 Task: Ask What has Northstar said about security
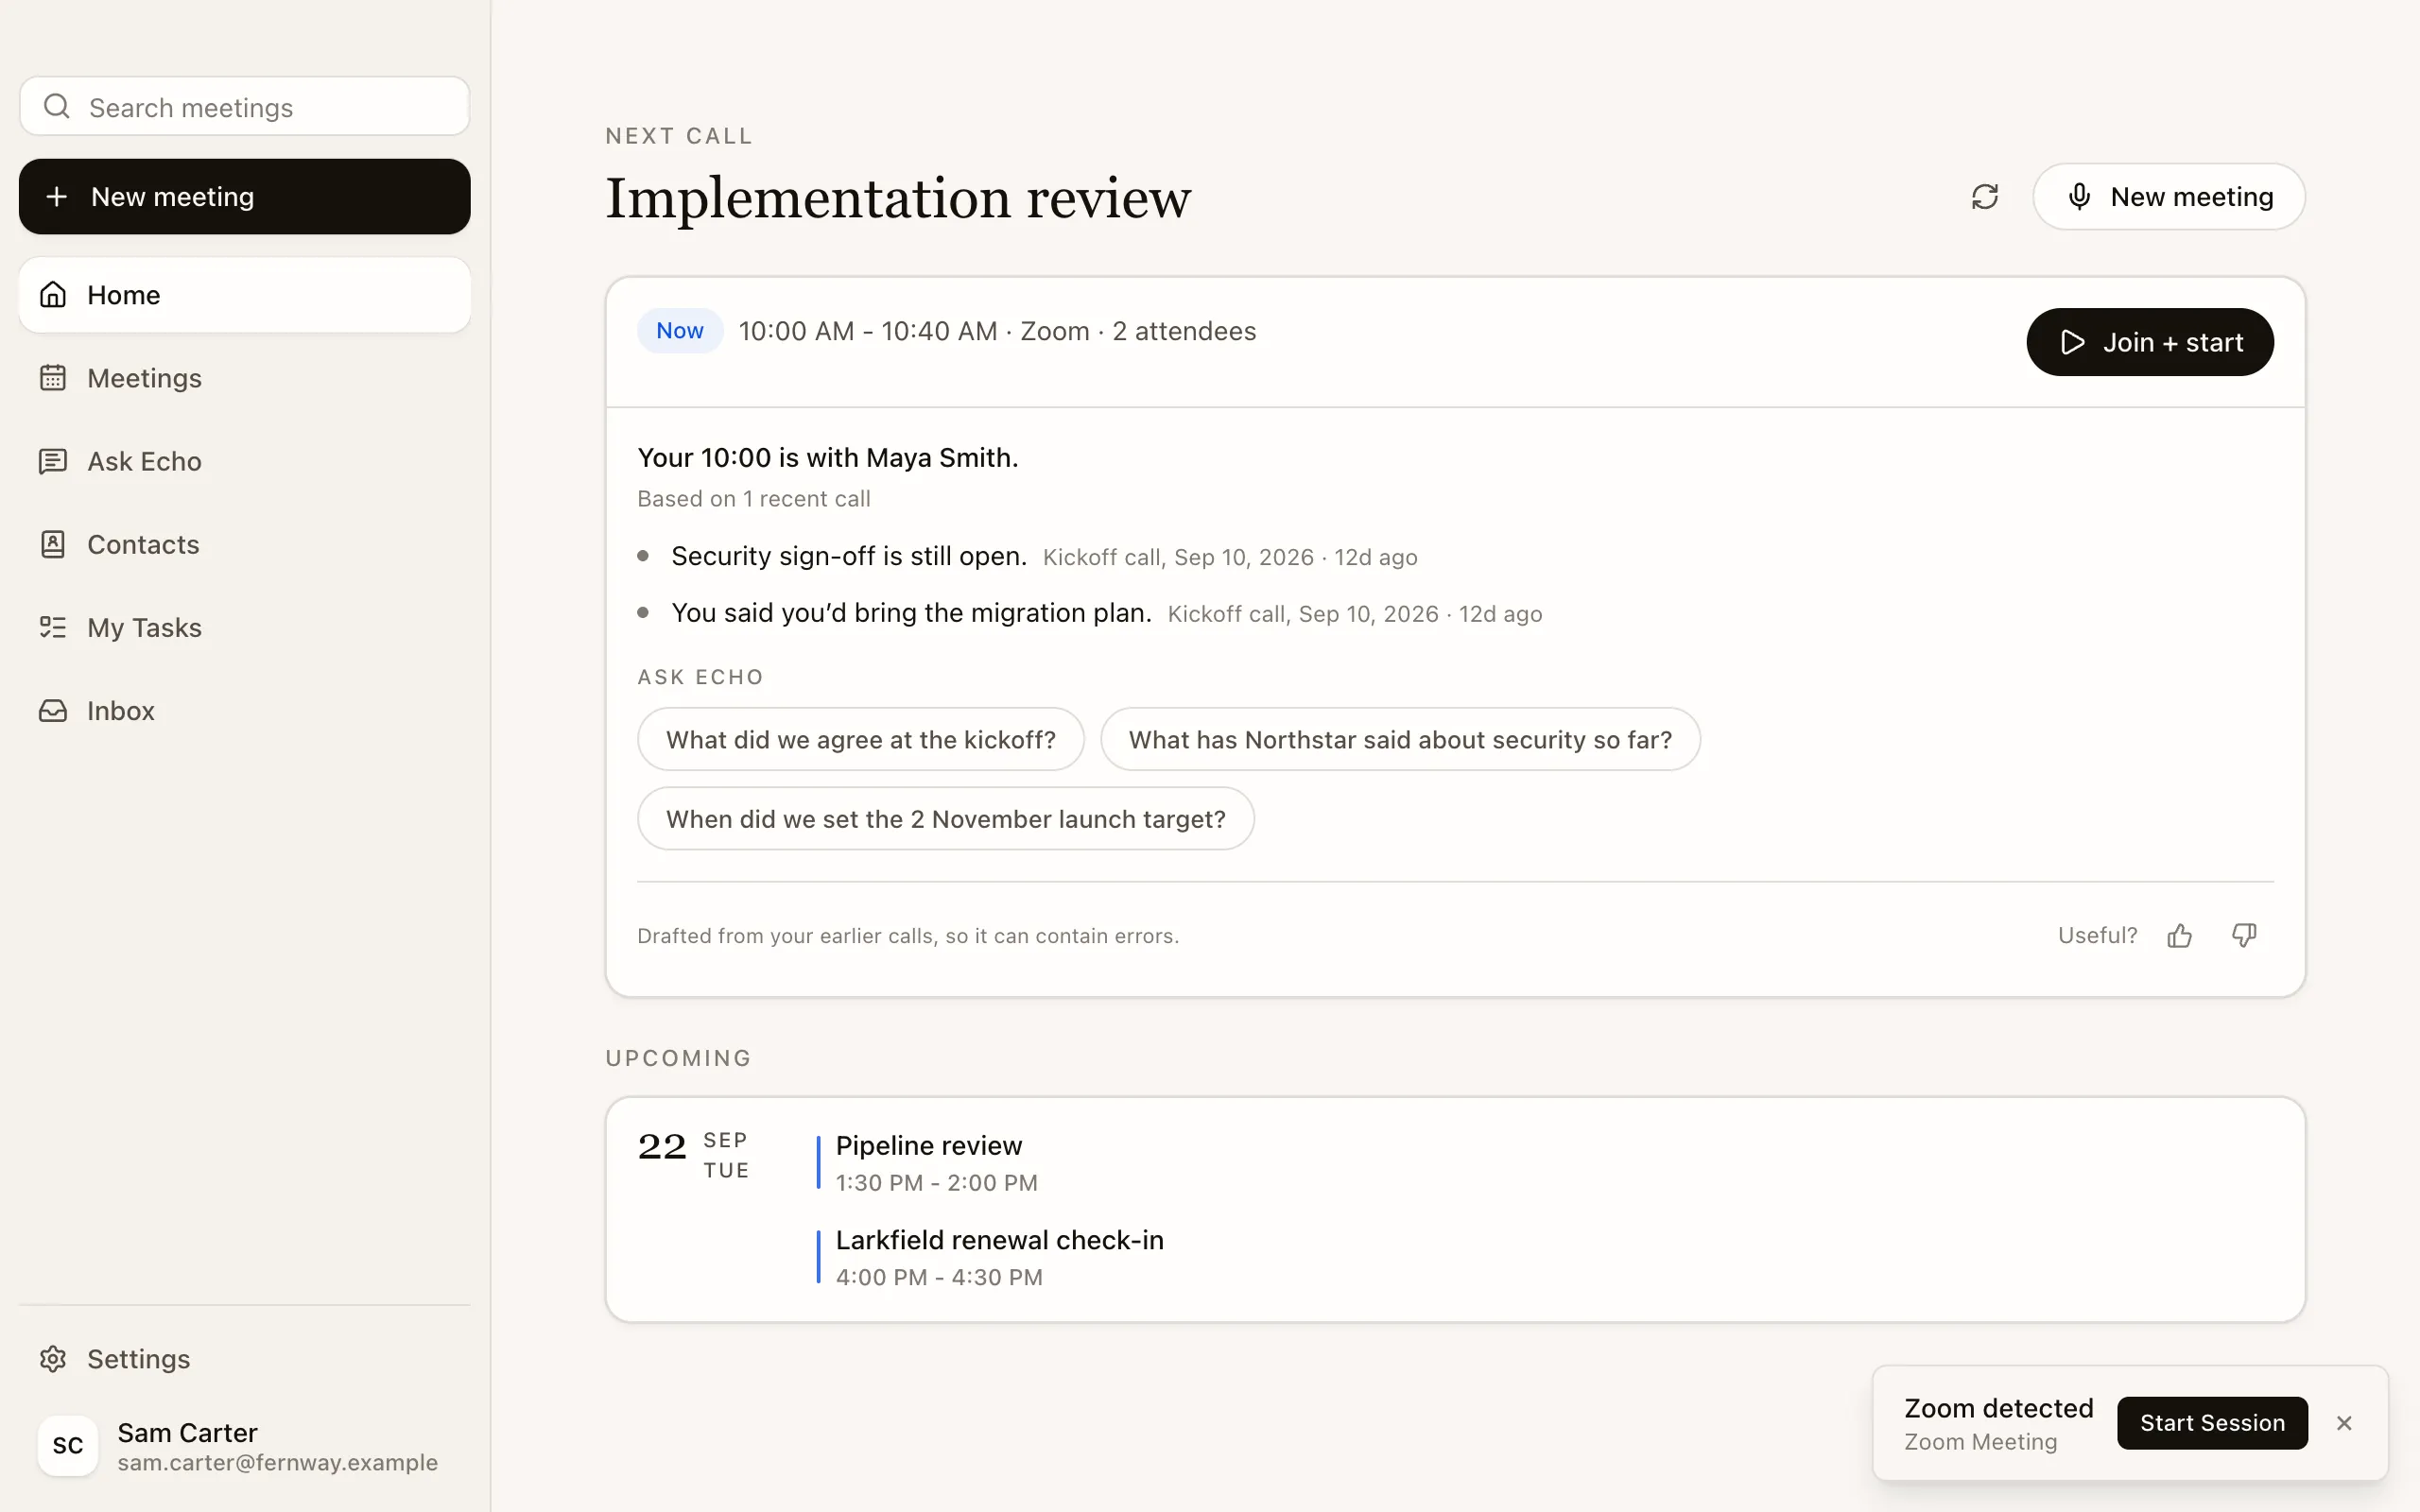1400,739
